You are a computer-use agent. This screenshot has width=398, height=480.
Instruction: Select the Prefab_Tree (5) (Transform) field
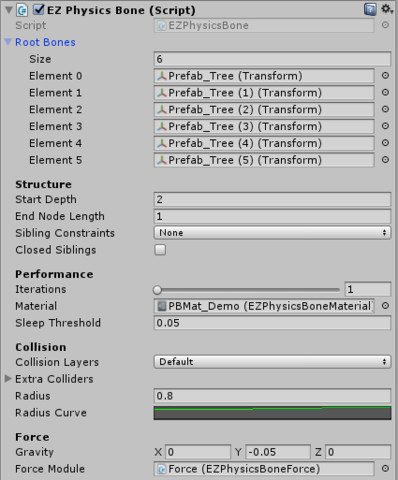pos(264,160)
